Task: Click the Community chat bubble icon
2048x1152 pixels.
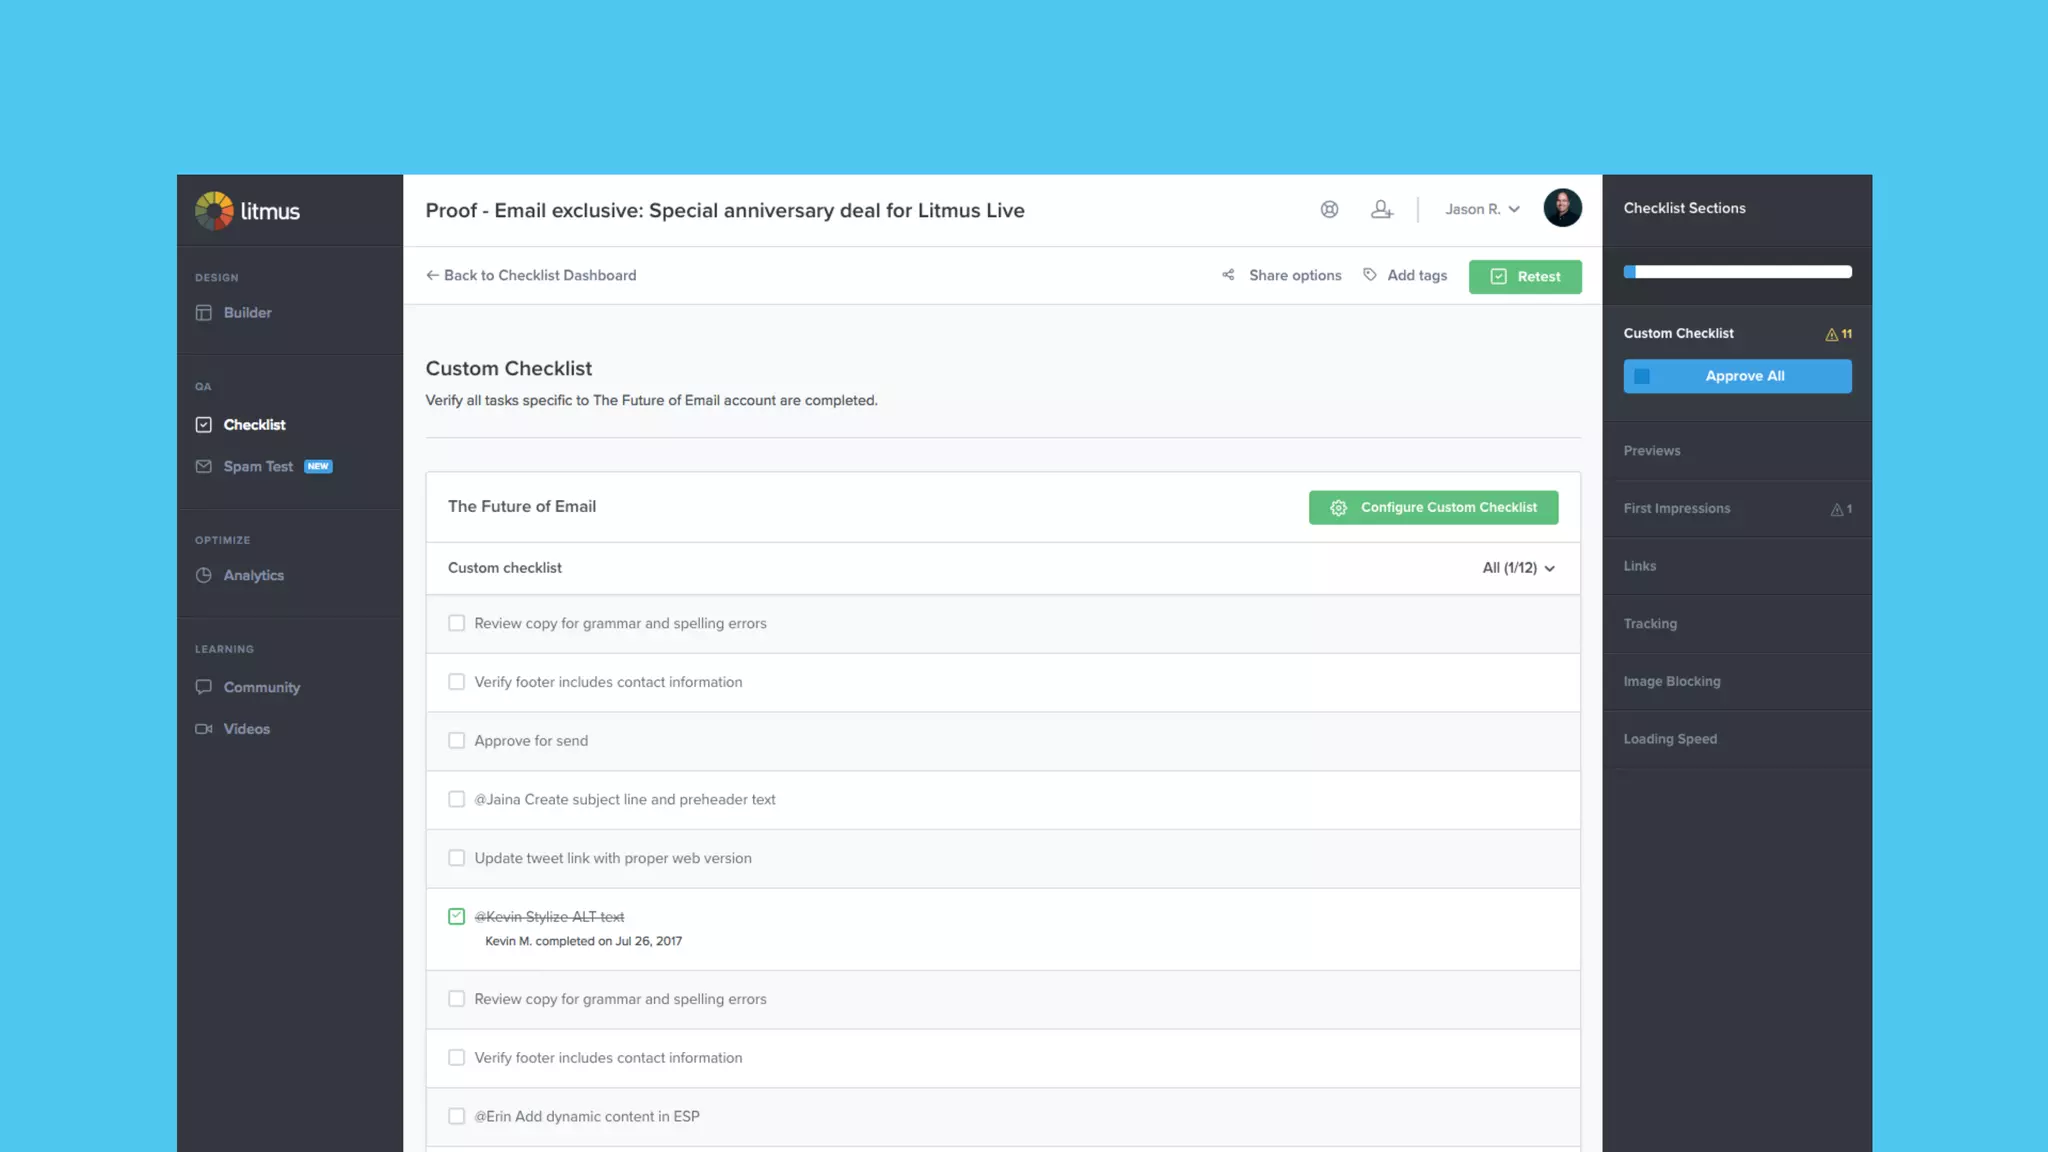Action: [x=204, y=687]
